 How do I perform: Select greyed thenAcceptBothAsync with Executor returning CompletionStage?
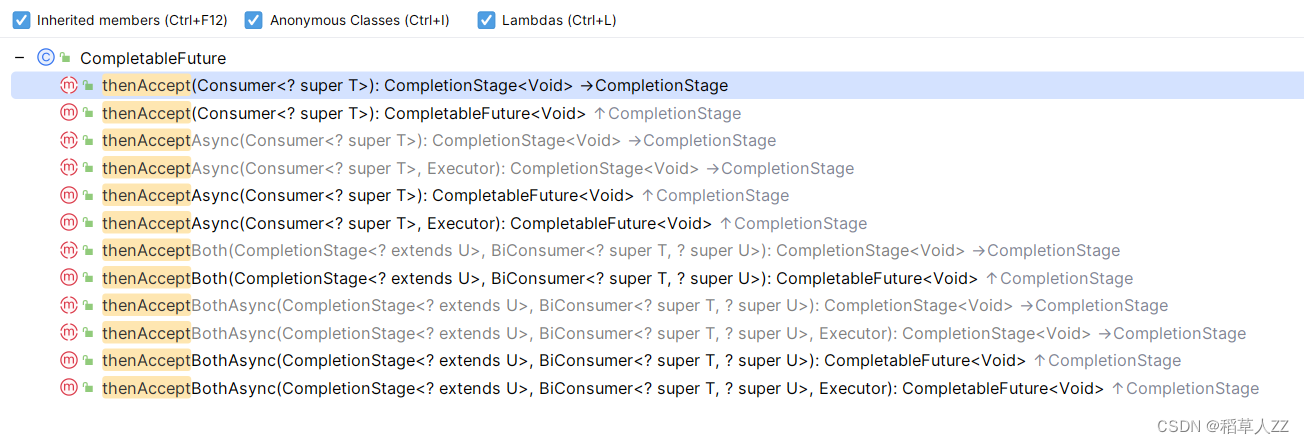(x=673, y=333)
